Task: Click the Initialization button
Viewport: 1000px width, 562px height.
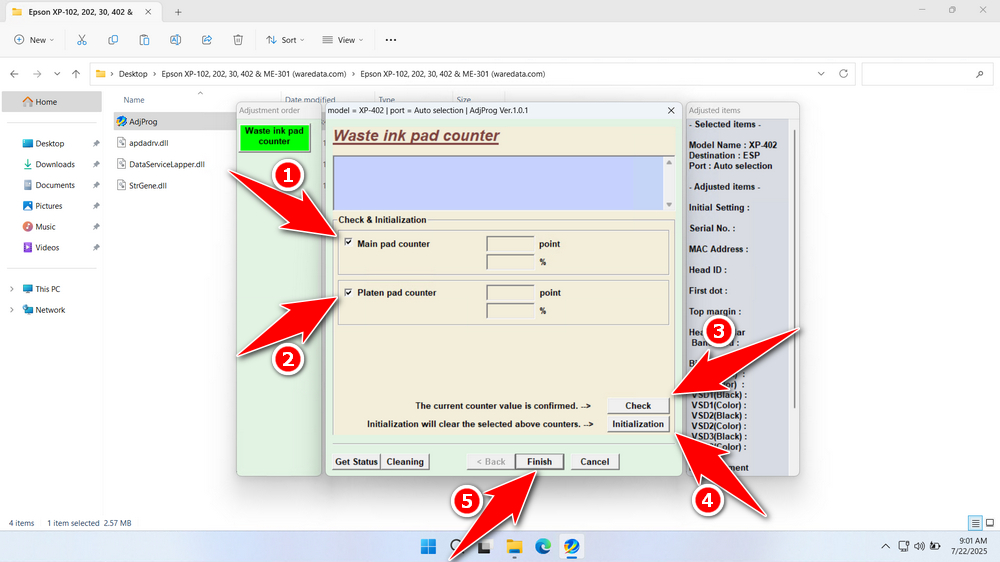Action: 638,424
